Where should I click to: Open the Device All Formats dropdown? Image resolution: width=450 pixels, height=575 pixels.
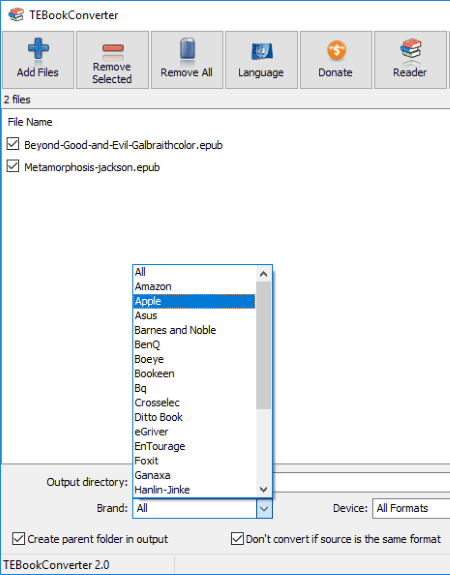pyautogui.click(x=411, y=508)
